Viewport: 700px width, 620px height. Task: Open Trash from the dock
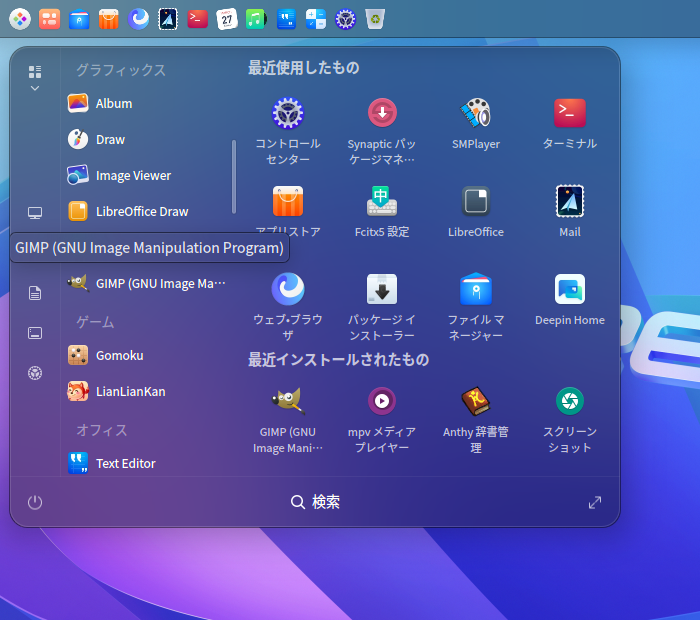coord(375,19)
